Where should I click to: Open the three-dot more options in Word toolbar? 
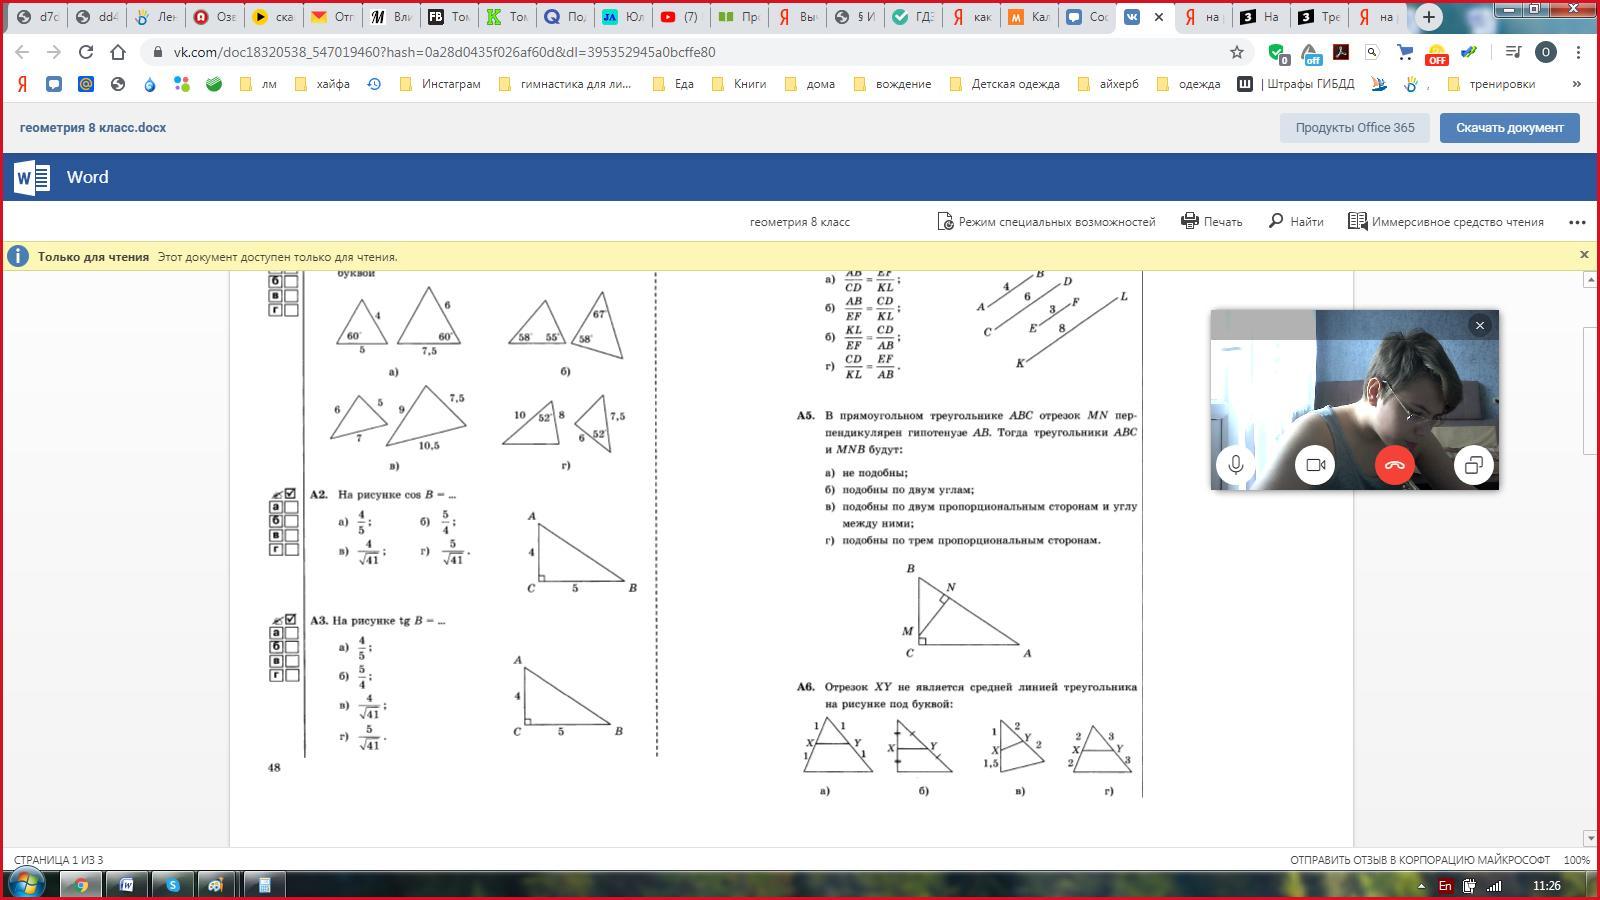tap(1577, 222)
